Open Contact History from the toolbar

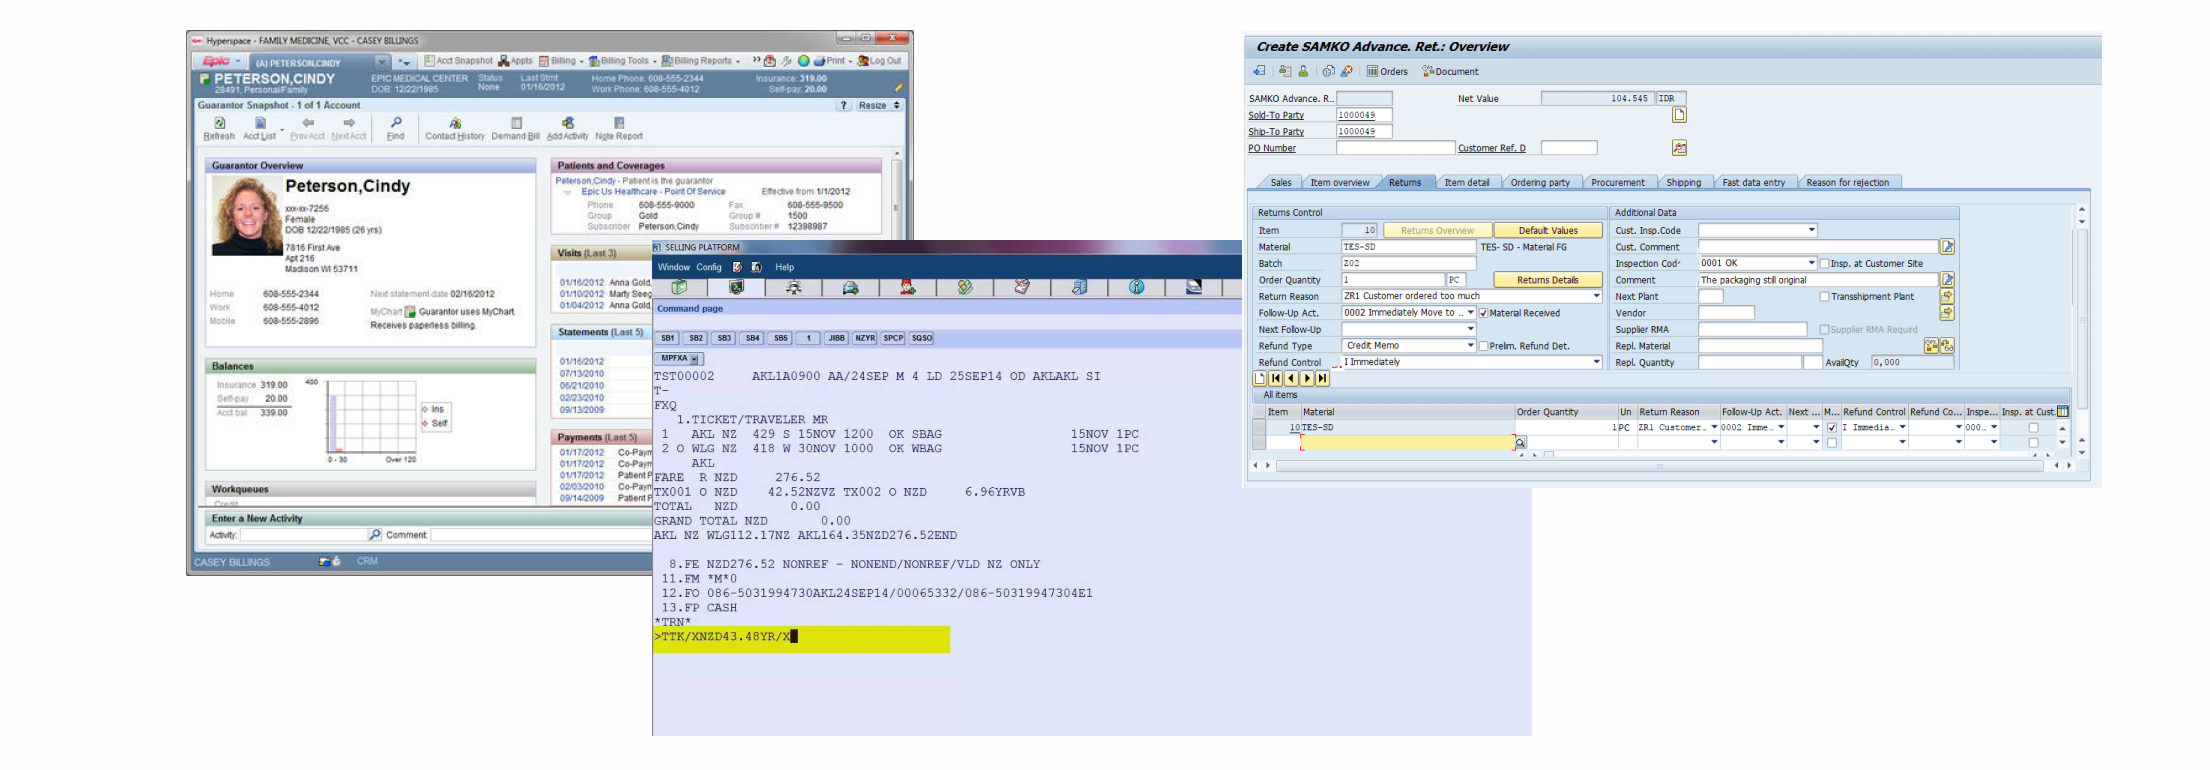point(455,124)
